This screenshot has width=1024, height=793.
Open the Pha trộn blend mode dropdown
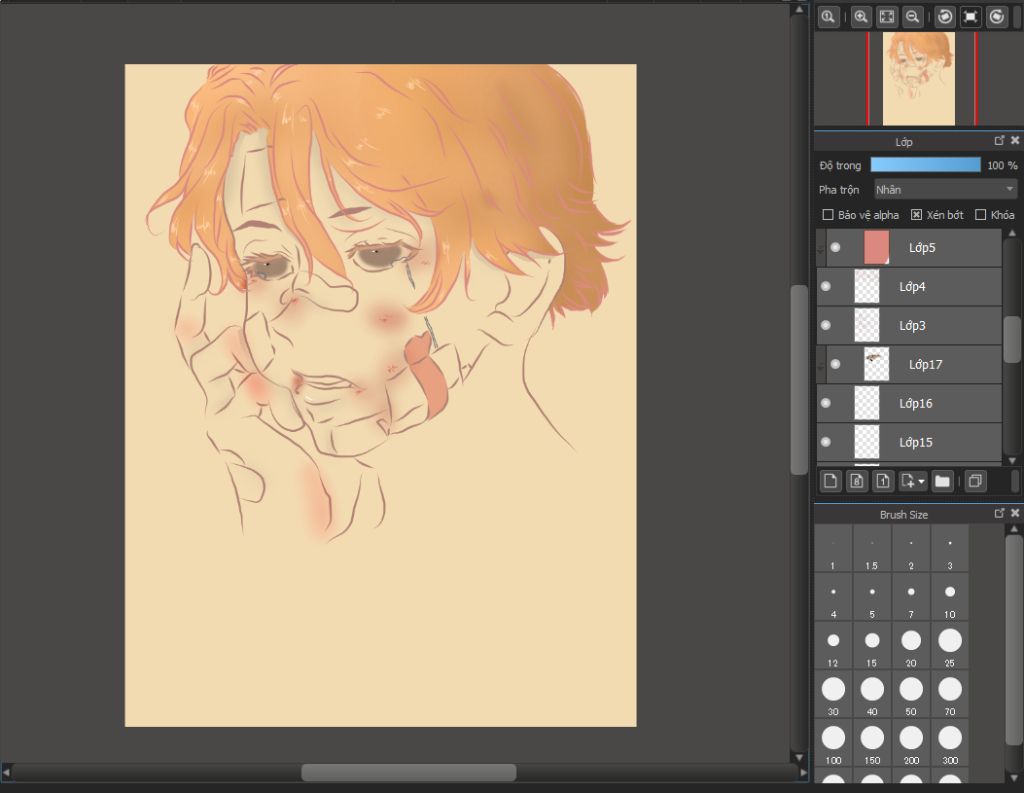coord(945,189)
